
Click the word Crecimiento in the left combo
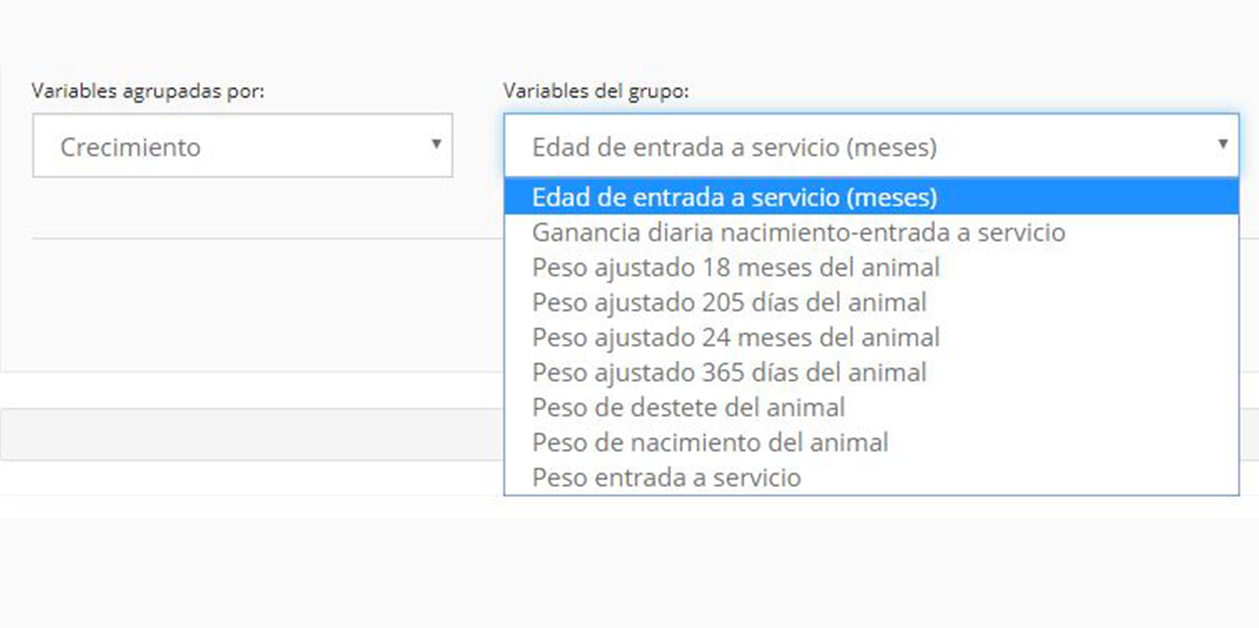pos(130,147)
